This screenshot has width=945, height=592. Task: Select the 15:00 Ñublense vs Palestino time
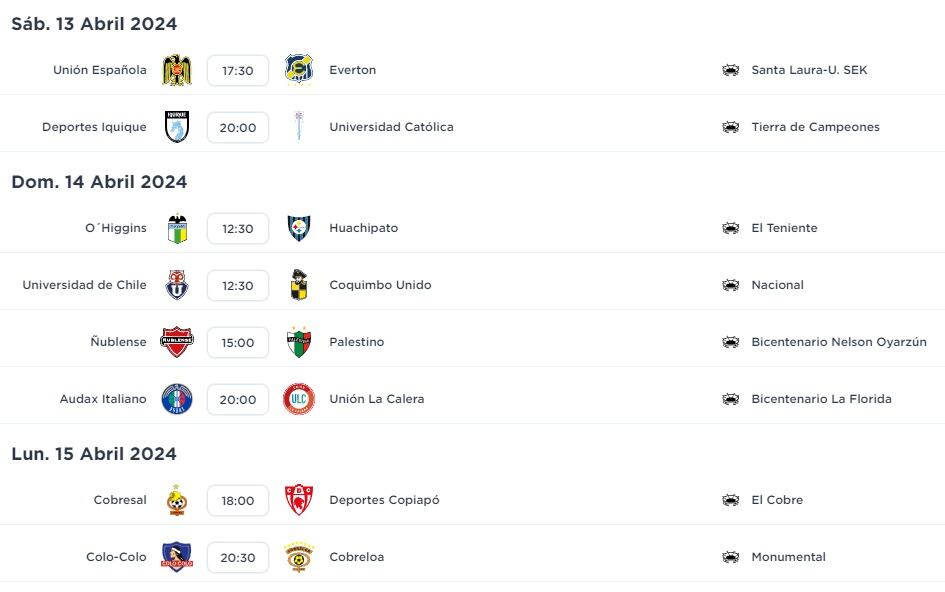(237, 342)
